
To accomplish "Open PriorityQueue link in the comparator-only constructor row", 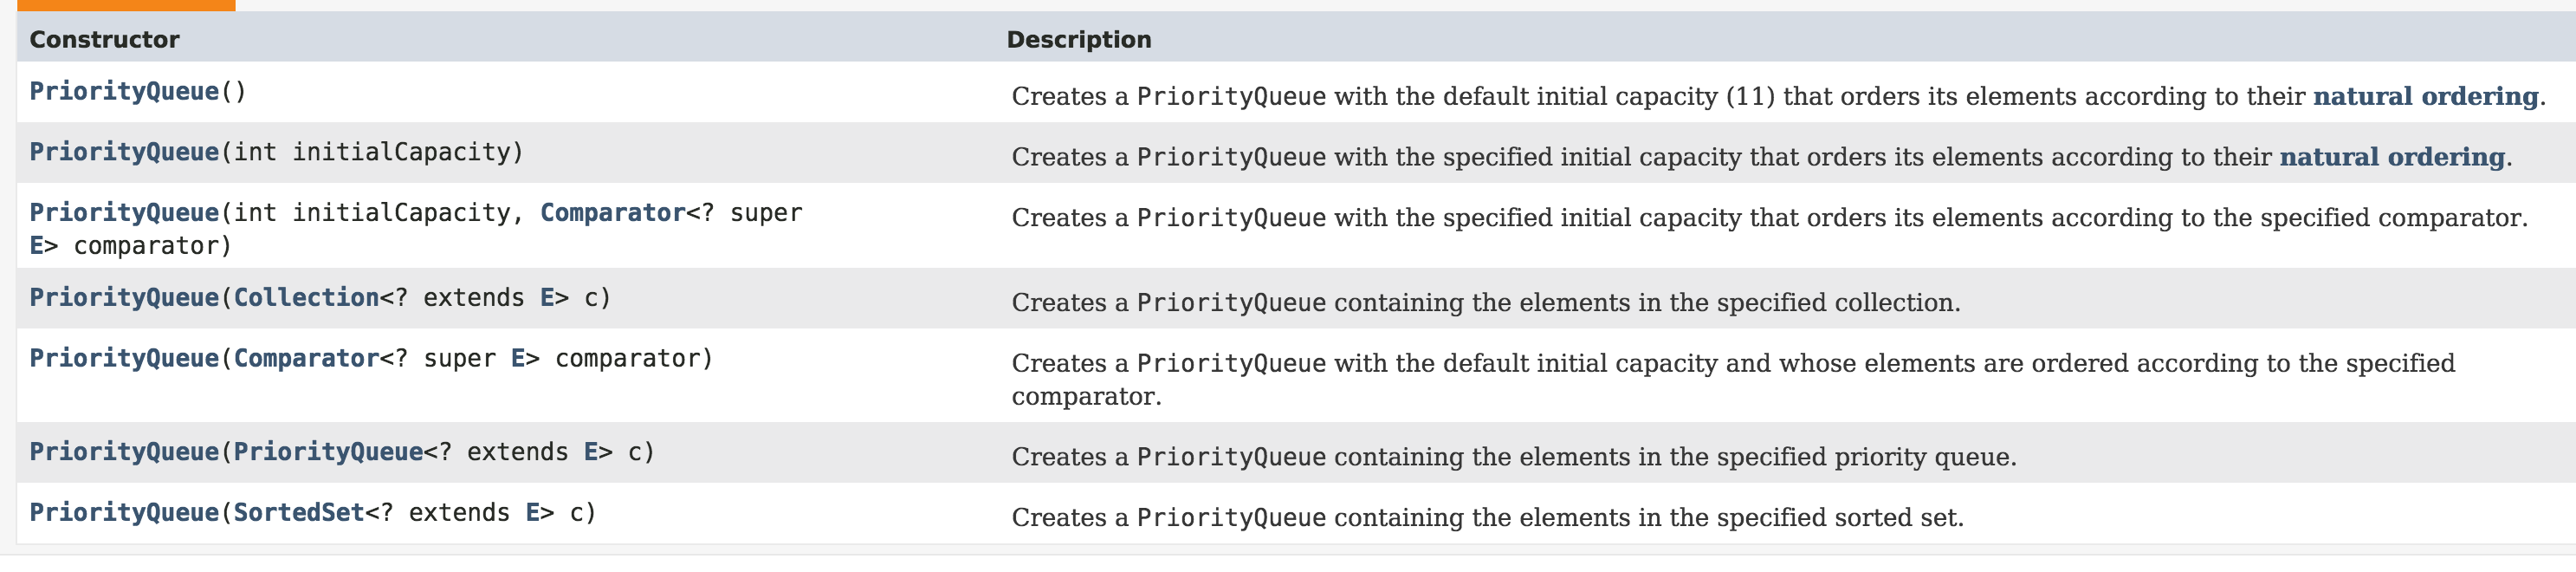I will click(x=123, y=359).
